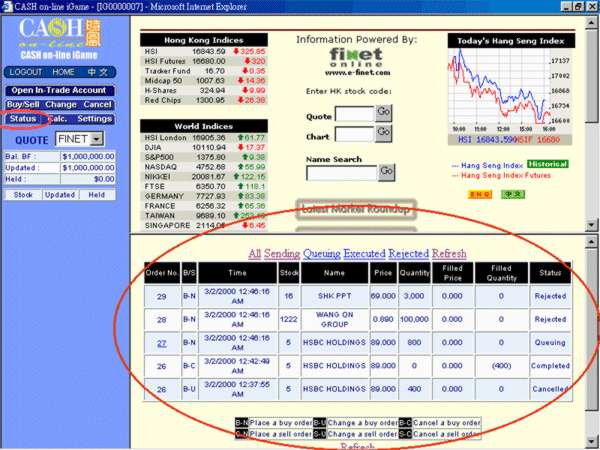Click Go button for Name Search
The height and width of the screenshot is (450, 600).
[386, 172]
